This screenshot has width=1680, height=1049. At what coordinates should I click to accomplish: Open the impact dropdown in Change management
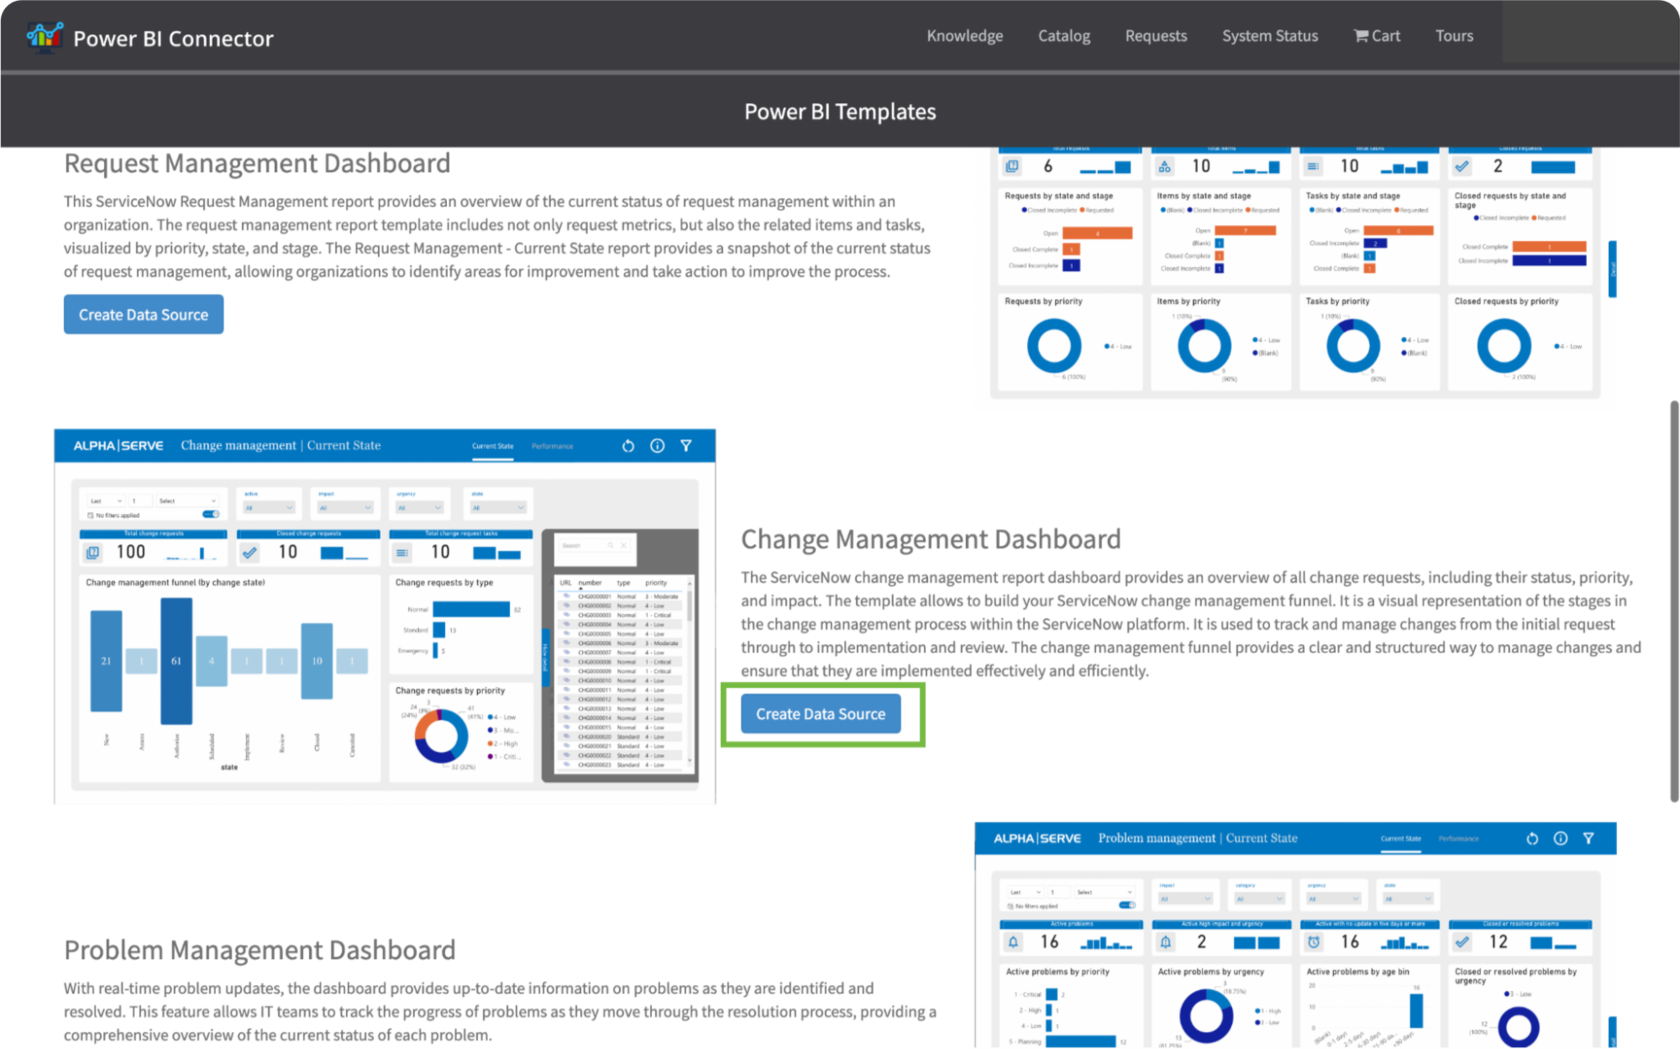[345, 507]
